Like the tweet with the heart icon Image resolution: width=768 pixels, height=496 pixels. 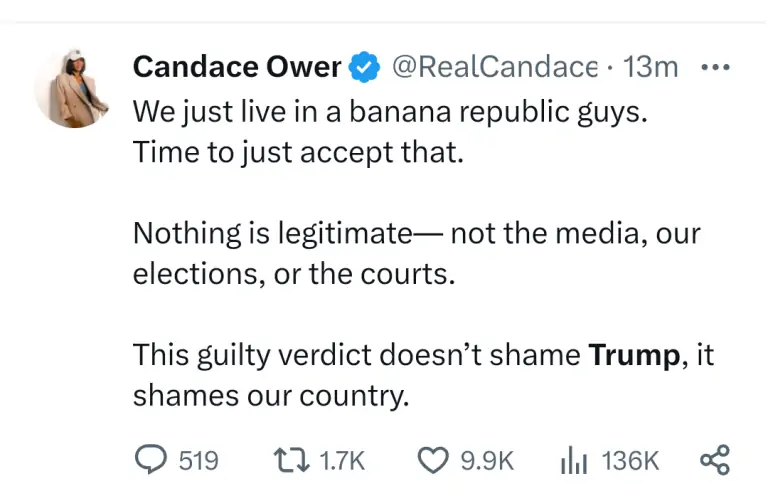(x=431, y=460)
